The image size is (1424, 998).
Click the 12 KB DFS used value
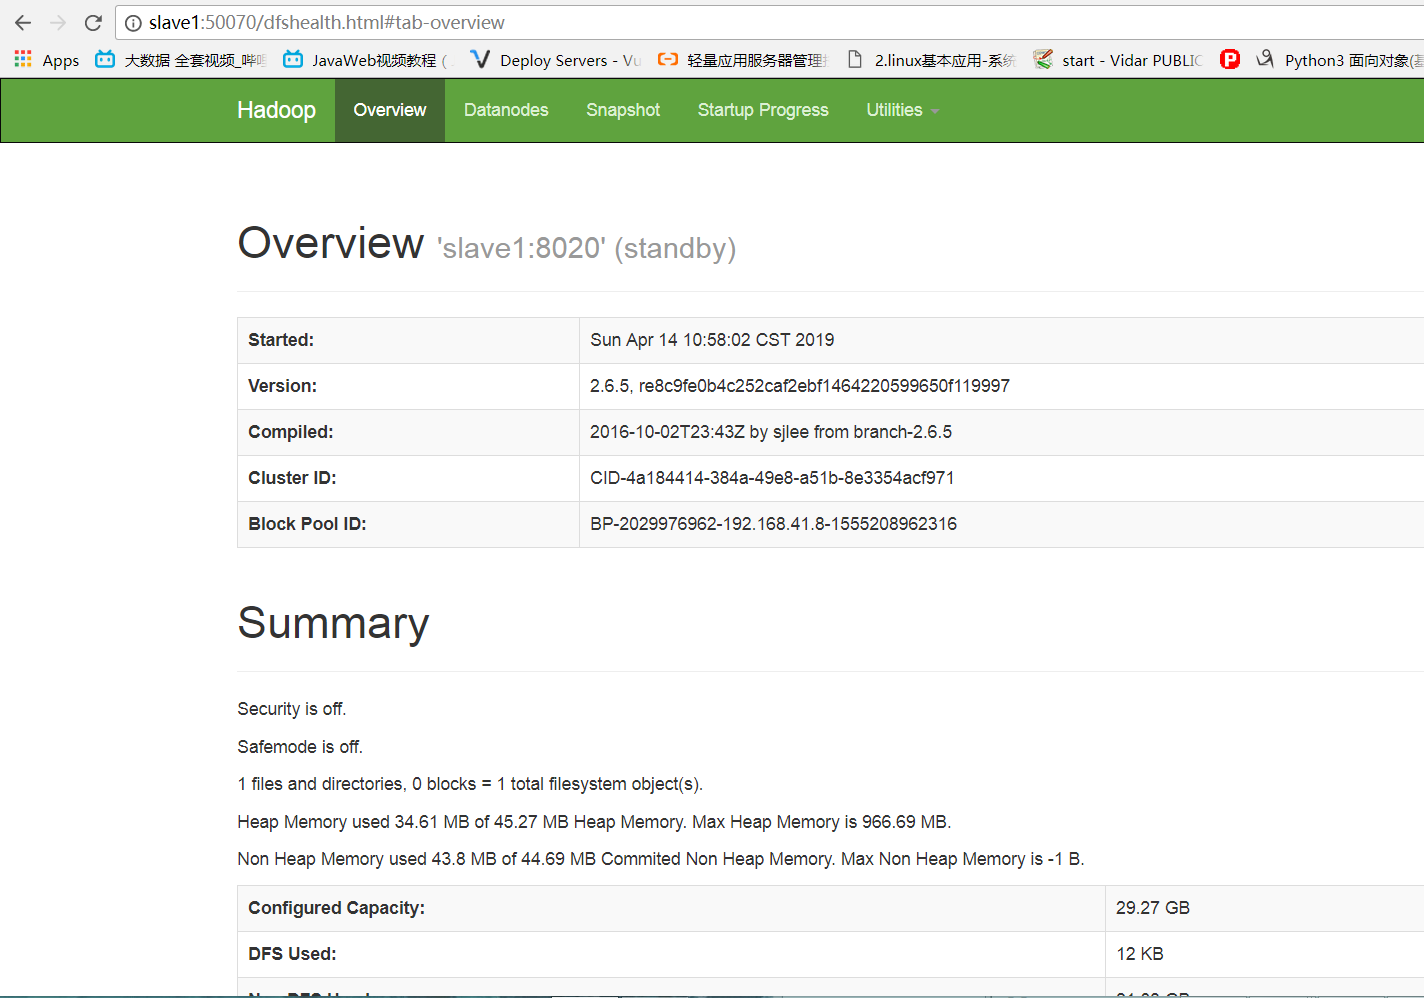(x=1140, y=954)
